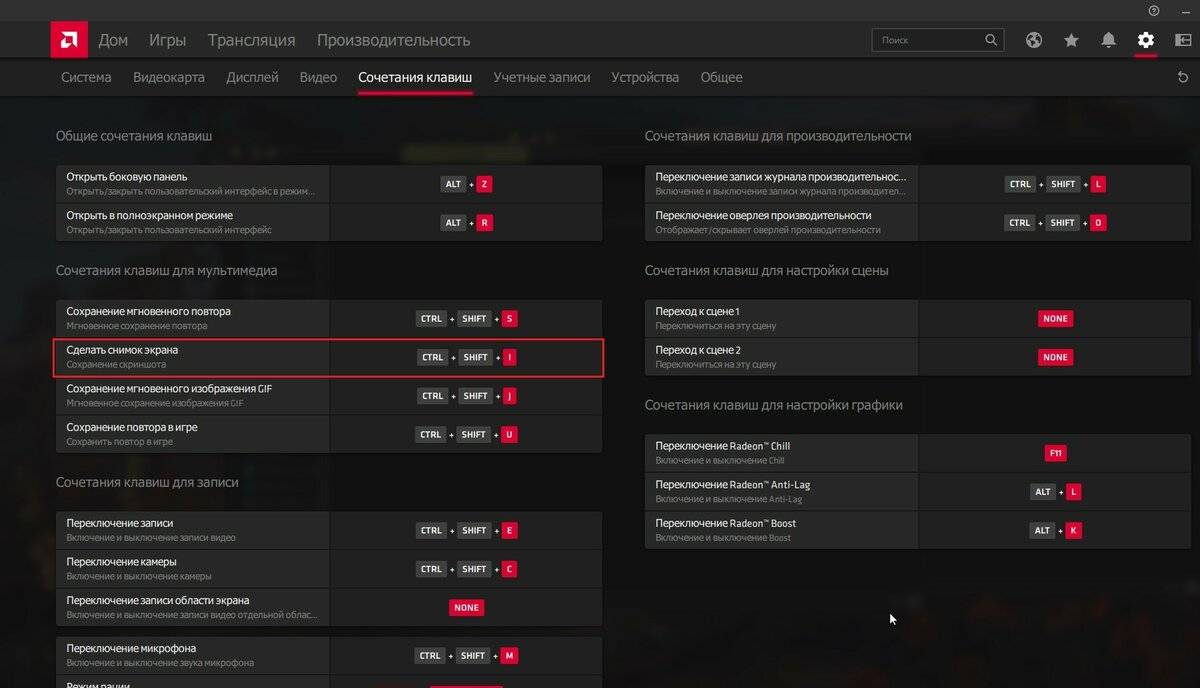Open the web browser globe icon

click(x=1034, y=40)
